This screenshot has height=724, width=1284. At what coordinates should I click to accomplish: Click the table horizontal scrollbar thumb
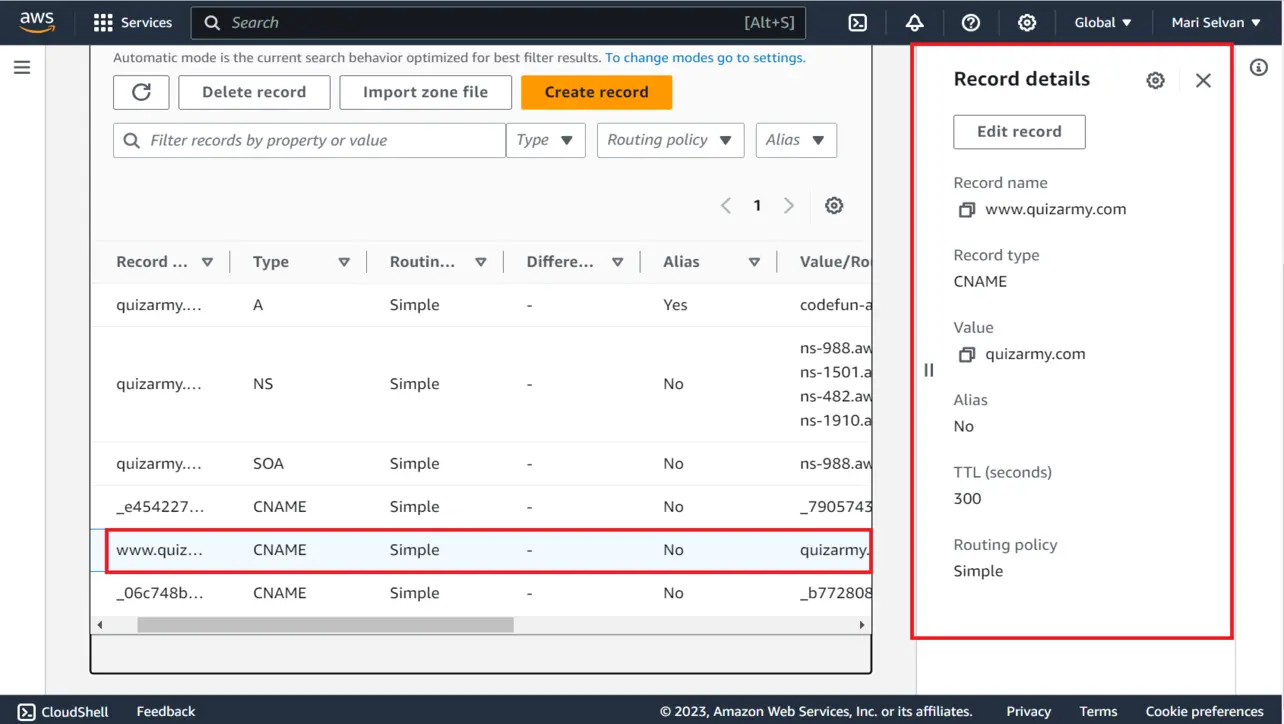pyautogui.click(x=325, y=625)
